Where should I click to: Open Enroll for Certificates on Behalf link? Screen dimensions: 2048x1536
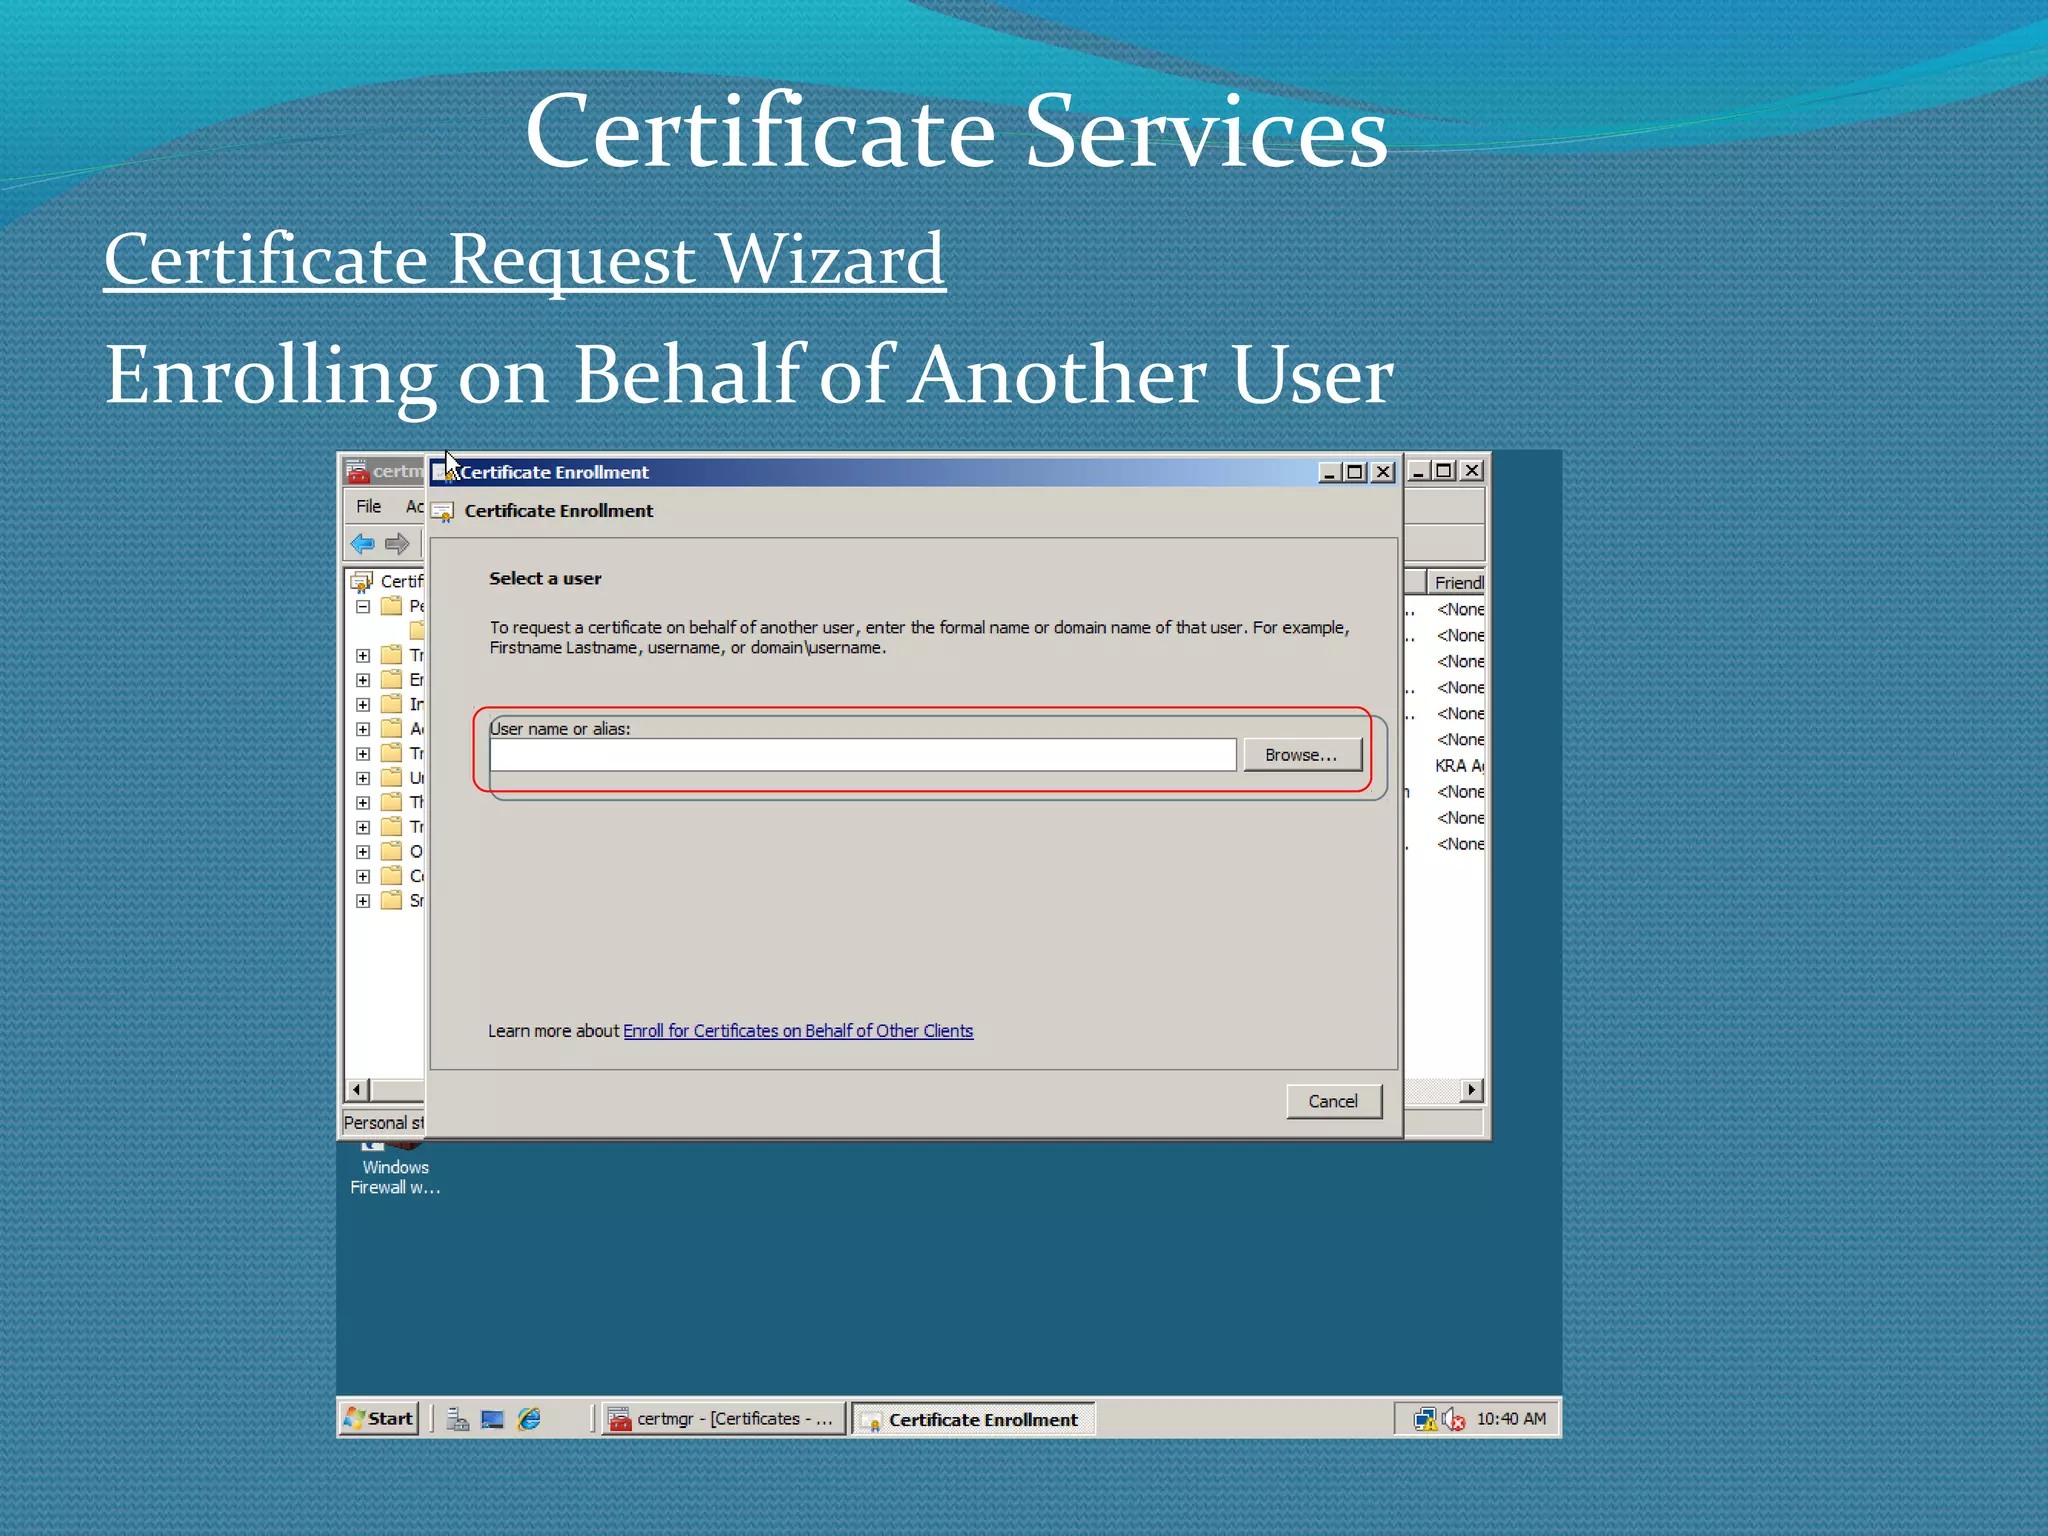pos(798,1031)
